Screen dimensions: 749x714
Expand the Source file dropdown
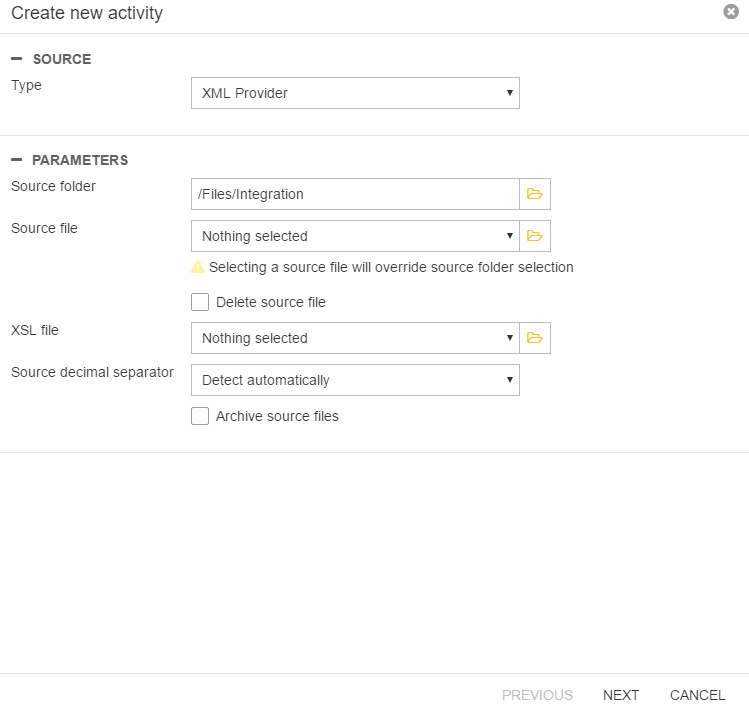(355, 236)
